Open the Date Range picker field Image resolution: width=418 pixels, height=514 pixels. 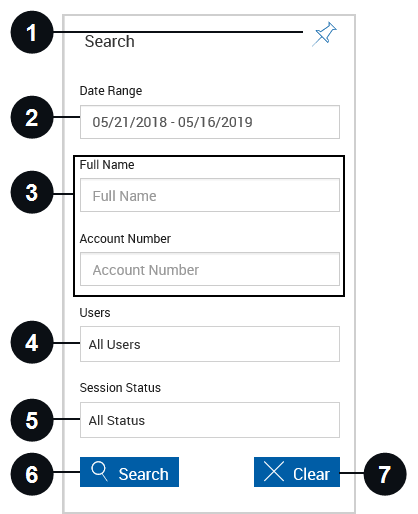[x=210, y=122]
